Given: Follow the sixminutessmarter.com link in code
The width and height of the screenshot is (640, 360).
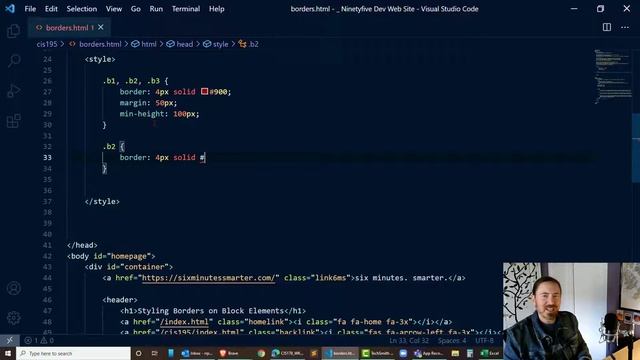Looking at the screenshot, I should (209, 278).
